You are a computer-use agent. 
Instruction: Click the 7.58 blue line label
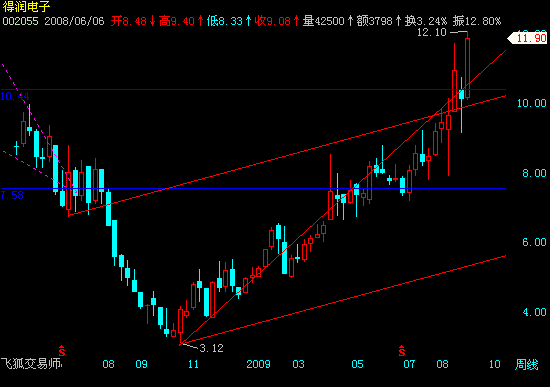click(12, 195)
